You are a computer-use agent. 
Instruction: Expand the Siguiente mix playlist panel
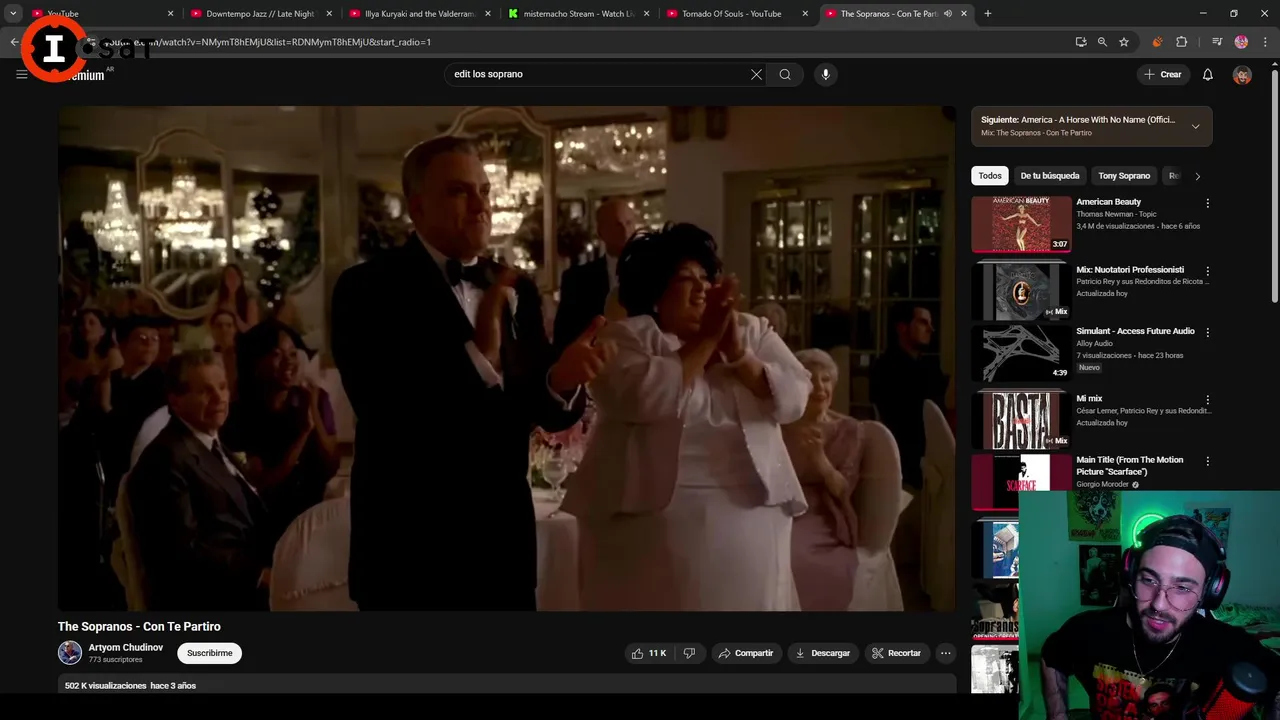[1195, 126]
